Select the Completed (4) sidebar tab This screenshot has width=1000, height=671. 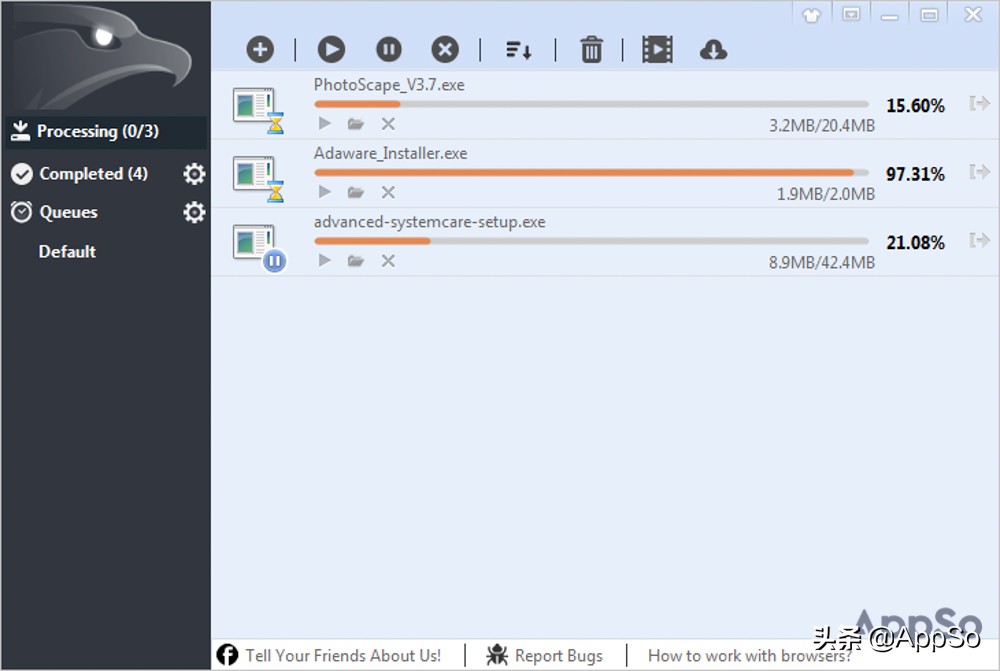pos(93,173)
